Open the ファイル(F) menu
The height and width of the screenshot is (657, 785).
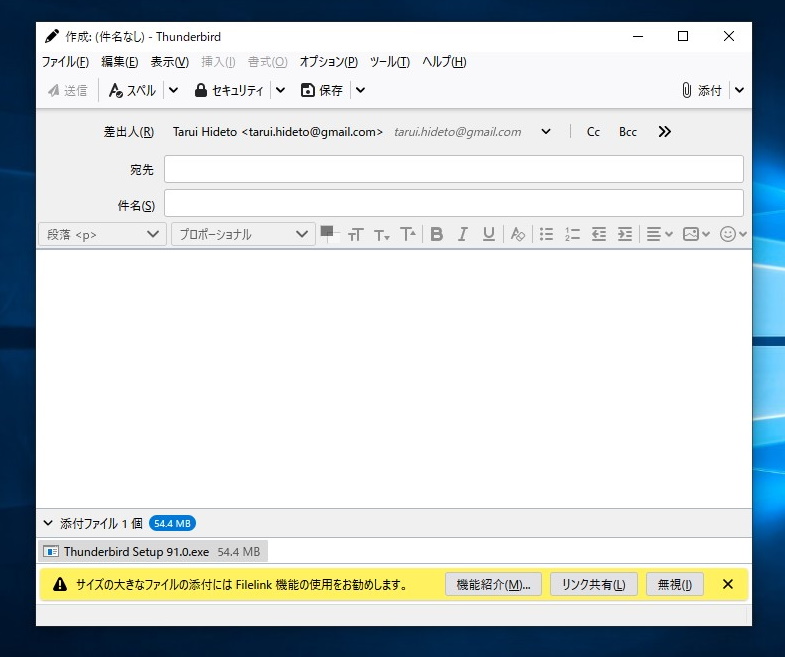click(65, 62)
